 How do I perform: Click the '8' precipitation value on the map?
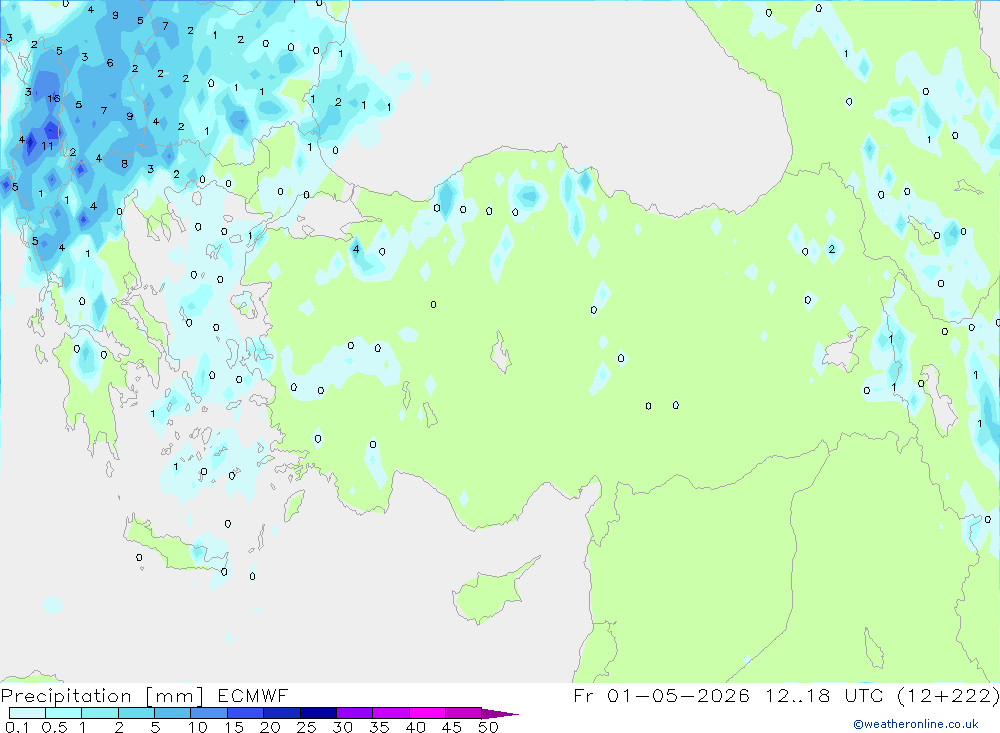click(x=124, y=164)
